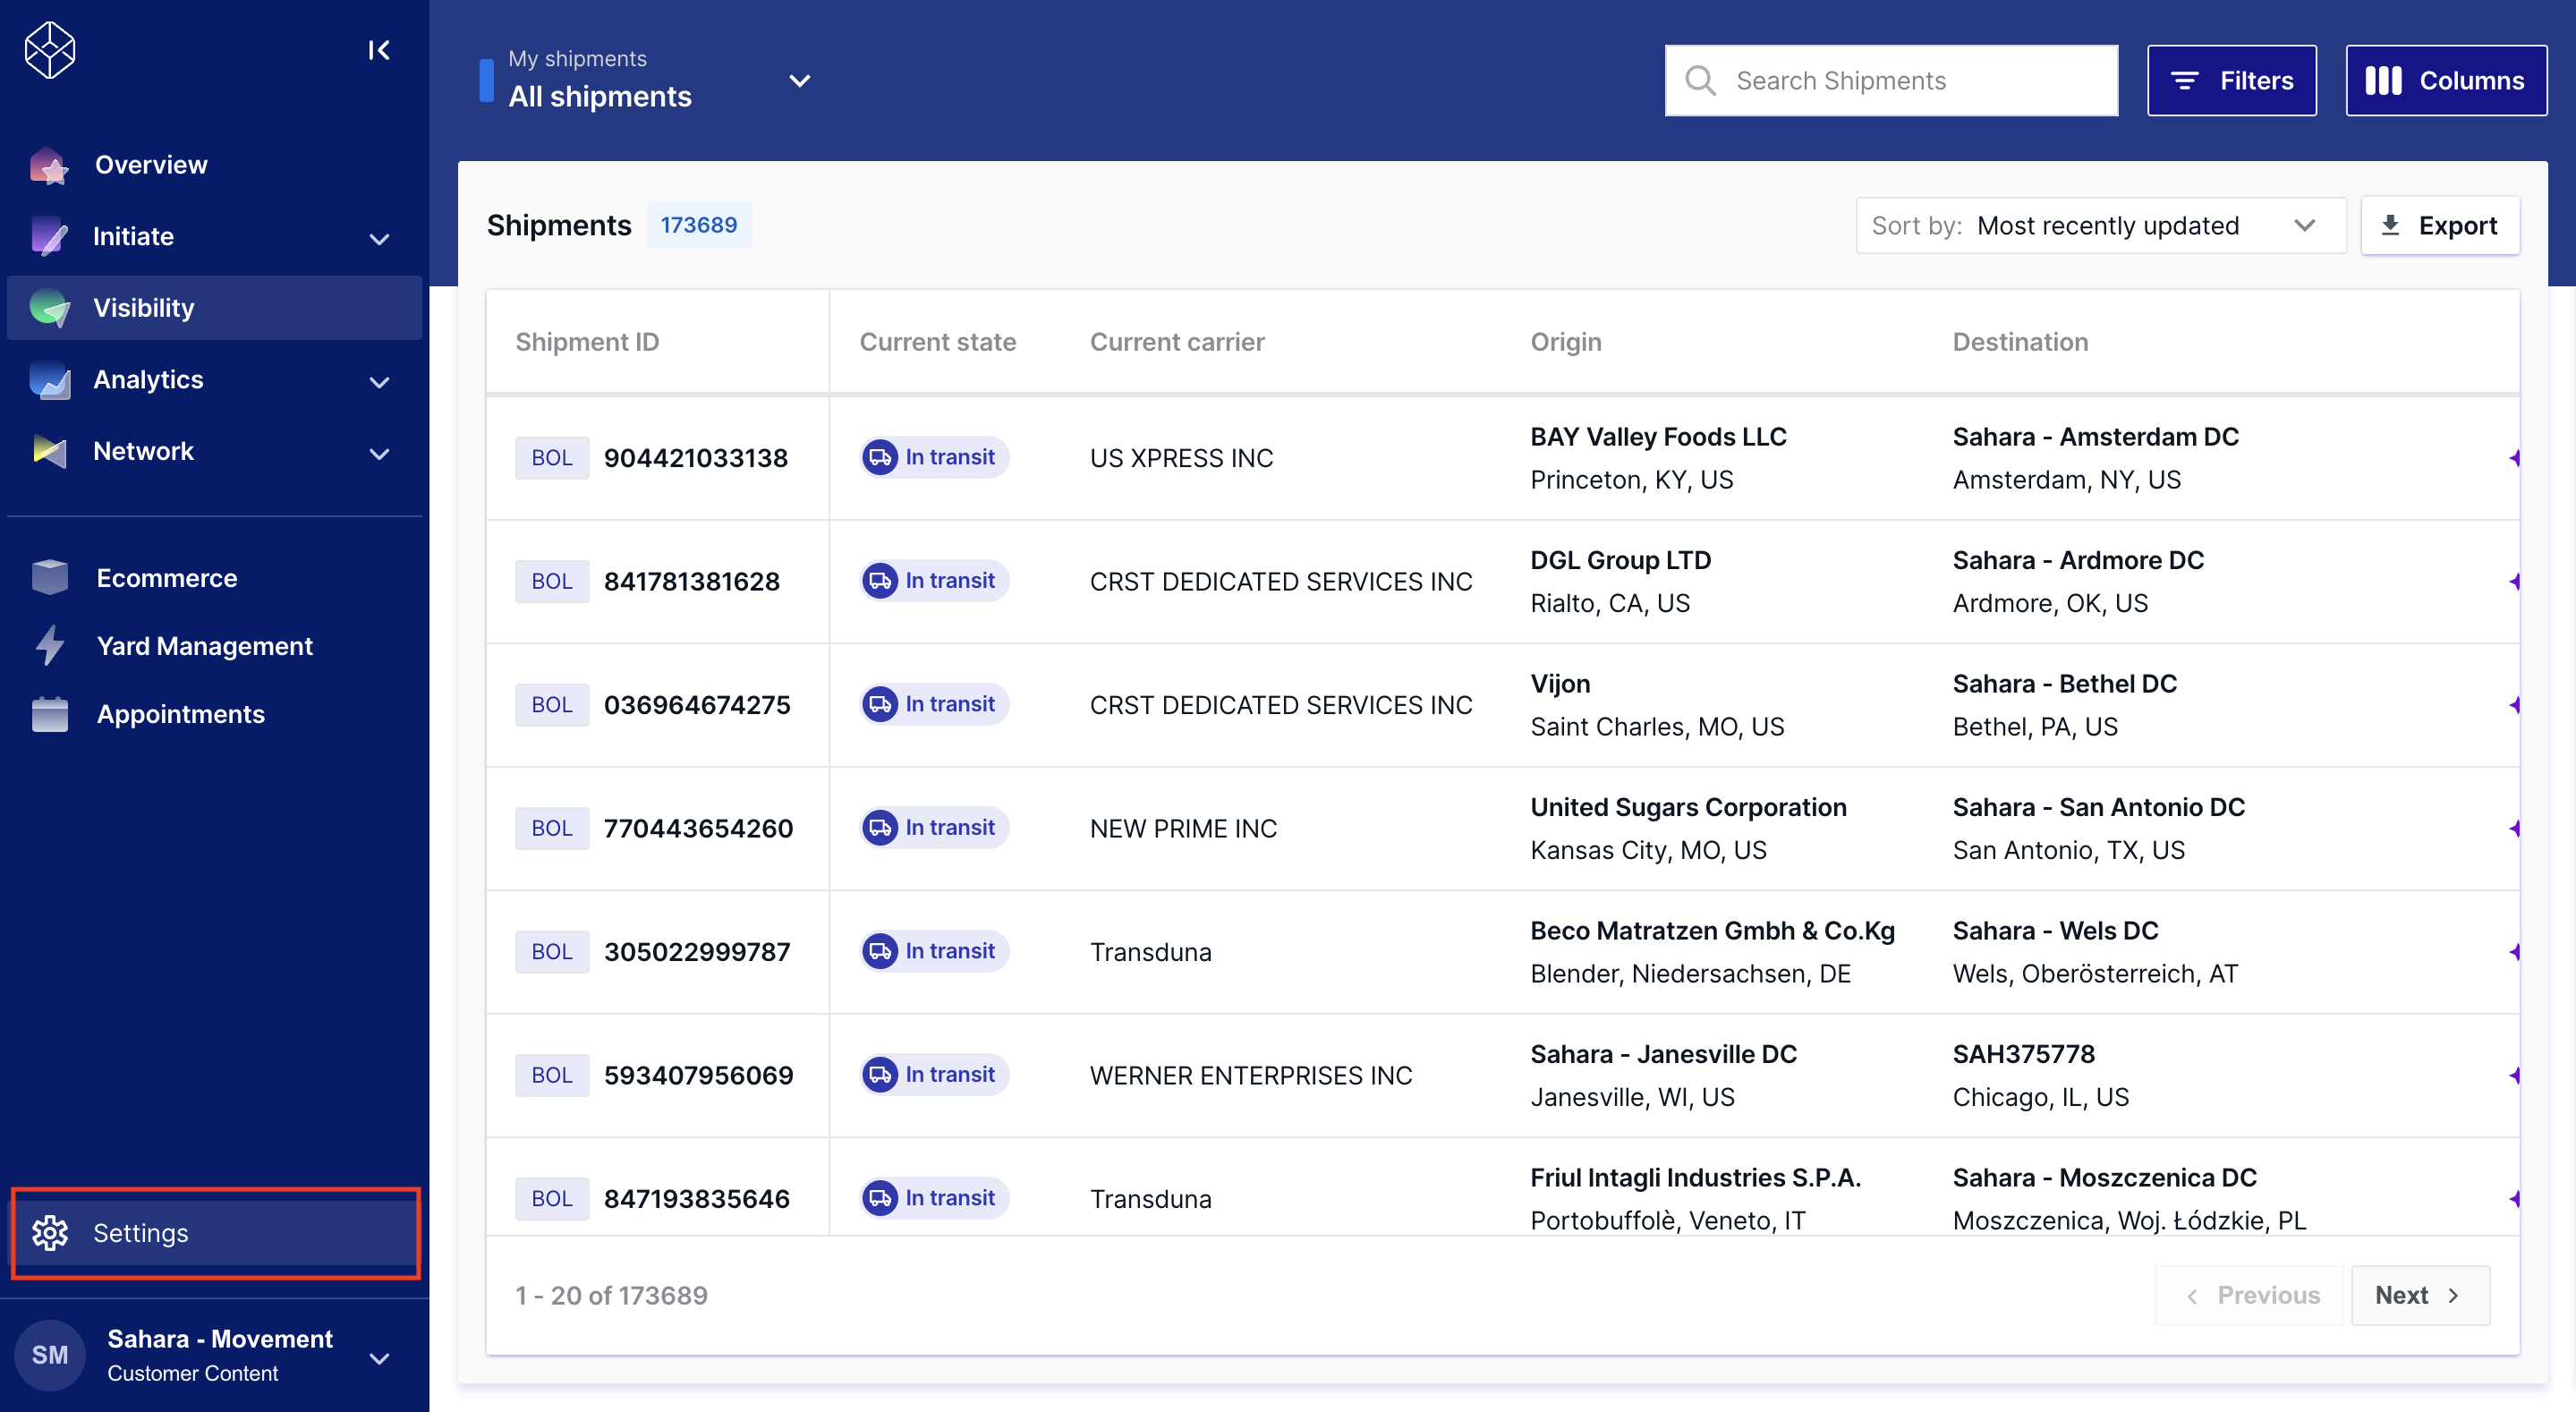Image resolution: width=2576 pixels, height=1412 pixels.
Task: Click the Export button
Action: coord(2442,225)
